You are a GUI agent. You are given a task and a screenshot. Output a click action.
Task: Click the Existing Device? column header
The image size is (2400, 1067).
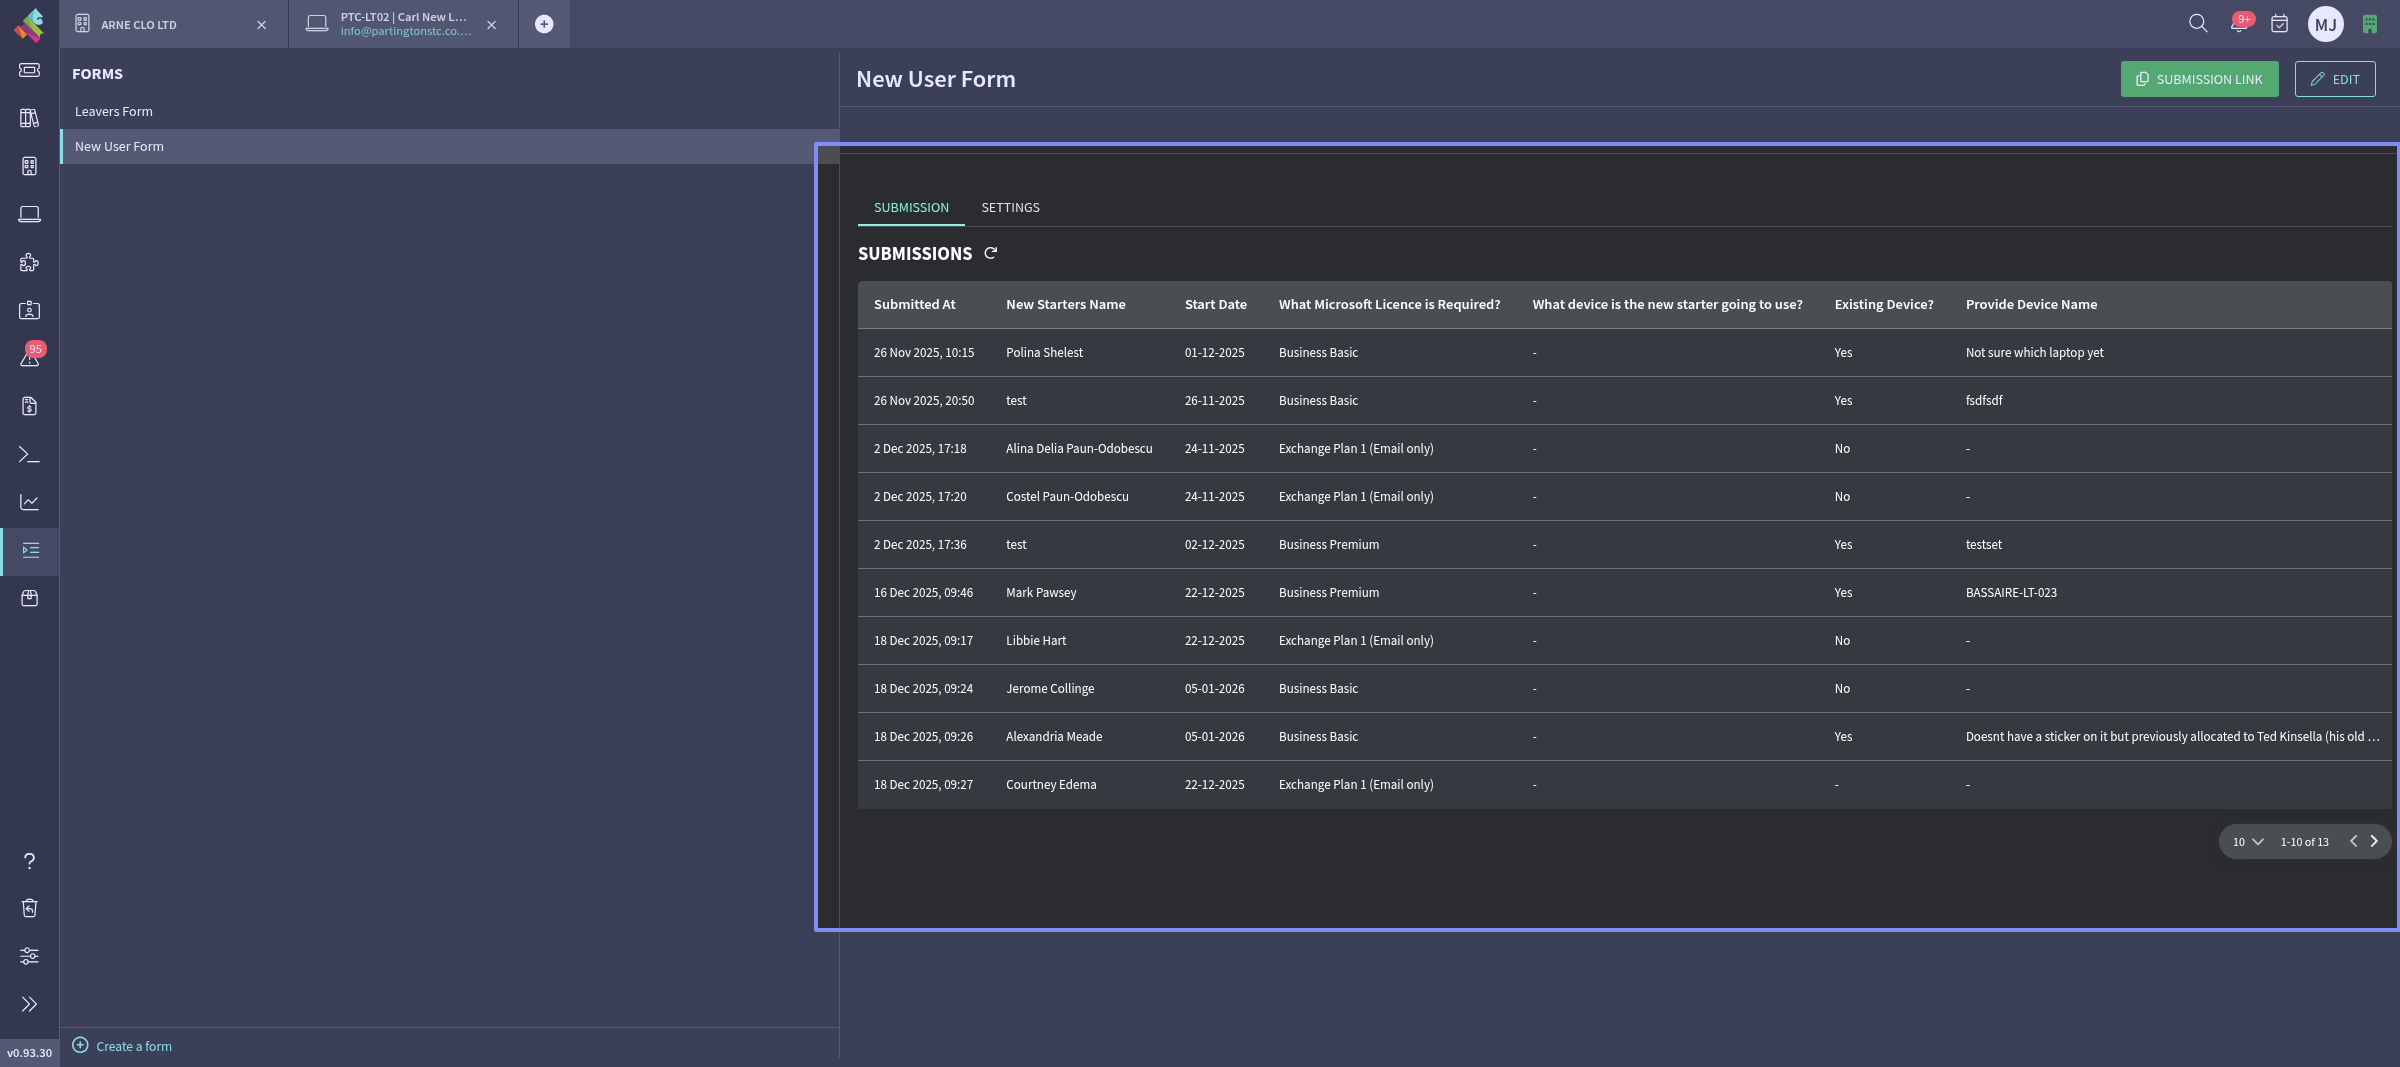tap(1883, 305)
